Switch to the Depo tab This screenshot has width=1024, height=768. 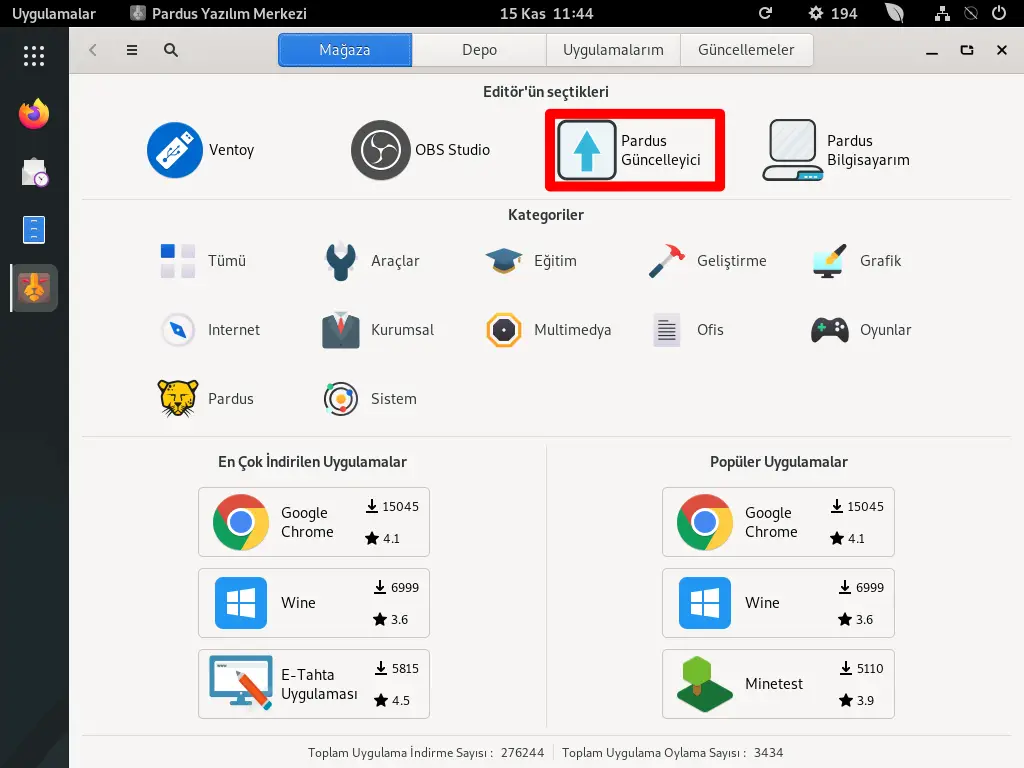pyautogui.click(x=479, y=50)
